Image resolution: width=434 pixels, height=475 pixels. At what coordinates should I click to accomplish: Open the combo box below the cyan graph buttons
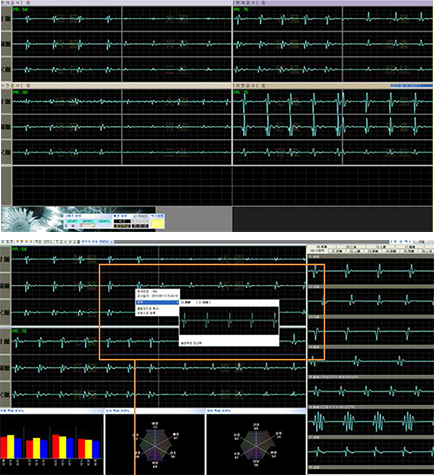click(88, 226)
